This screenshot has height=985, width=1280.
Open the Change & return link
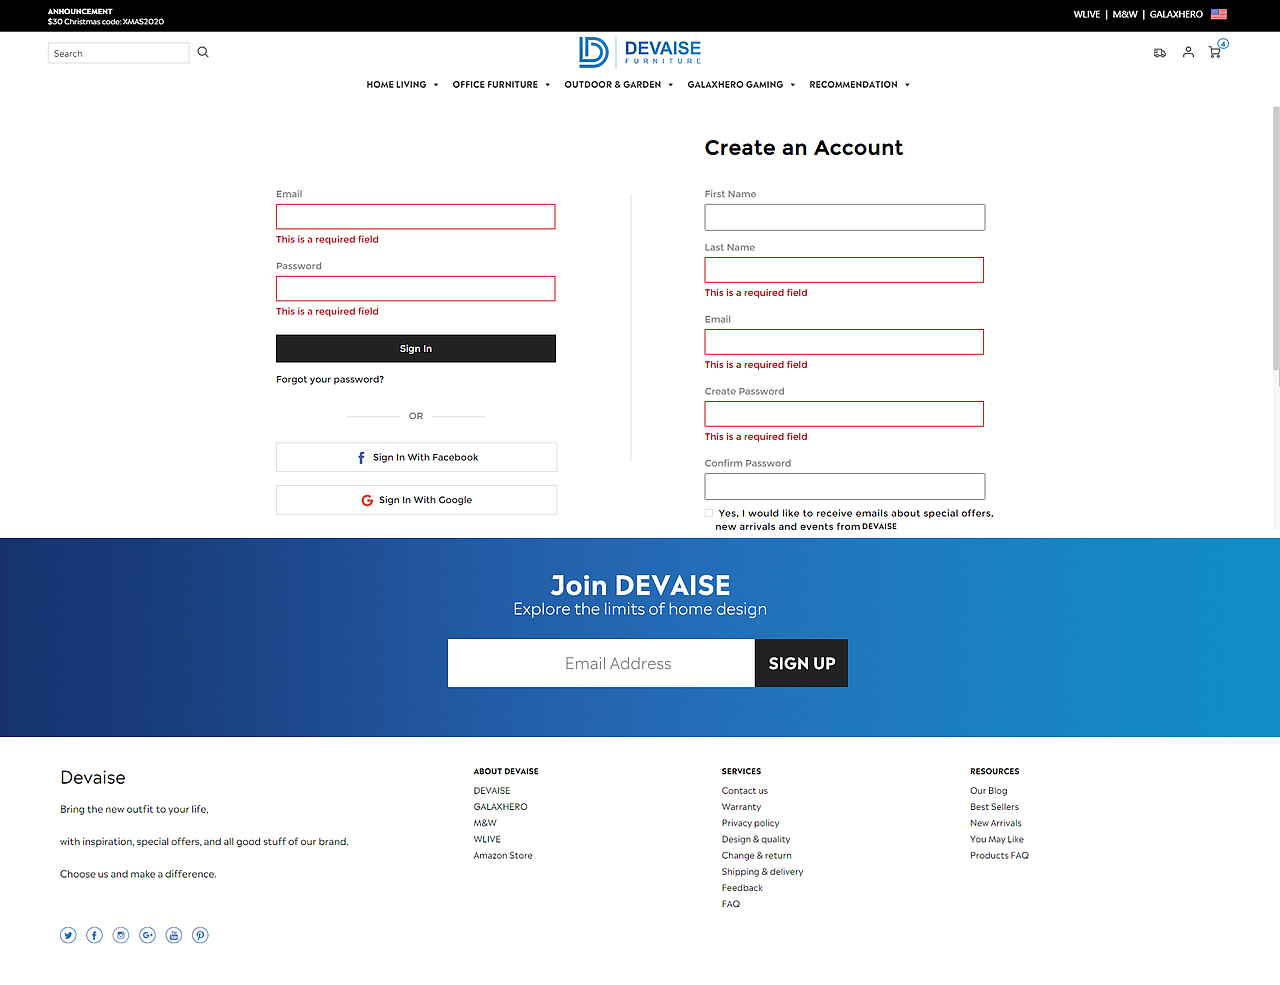(757, 856)
